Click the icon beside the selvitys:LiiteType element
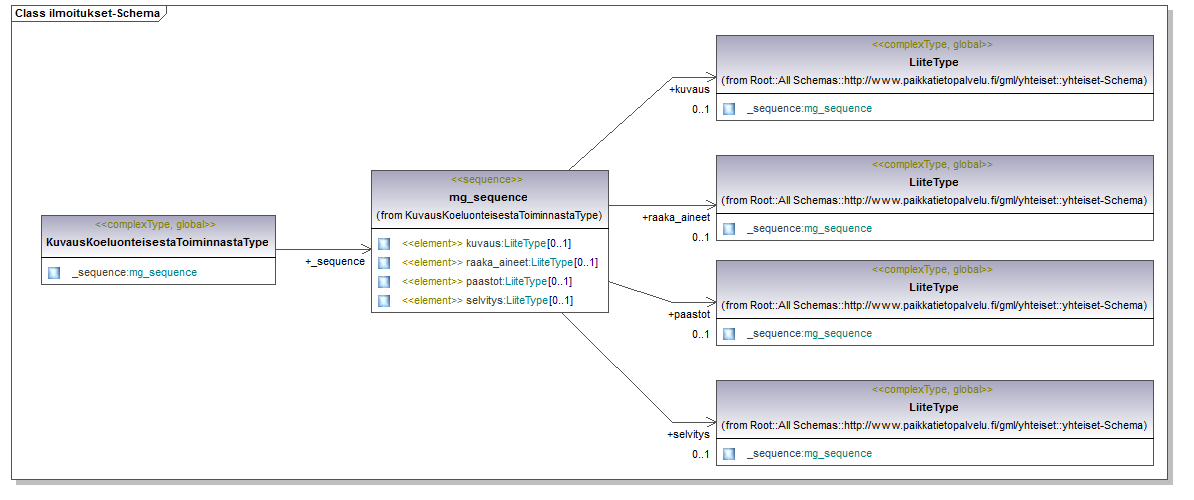Viewport: 1194px width, 500px height. (384, 301)
